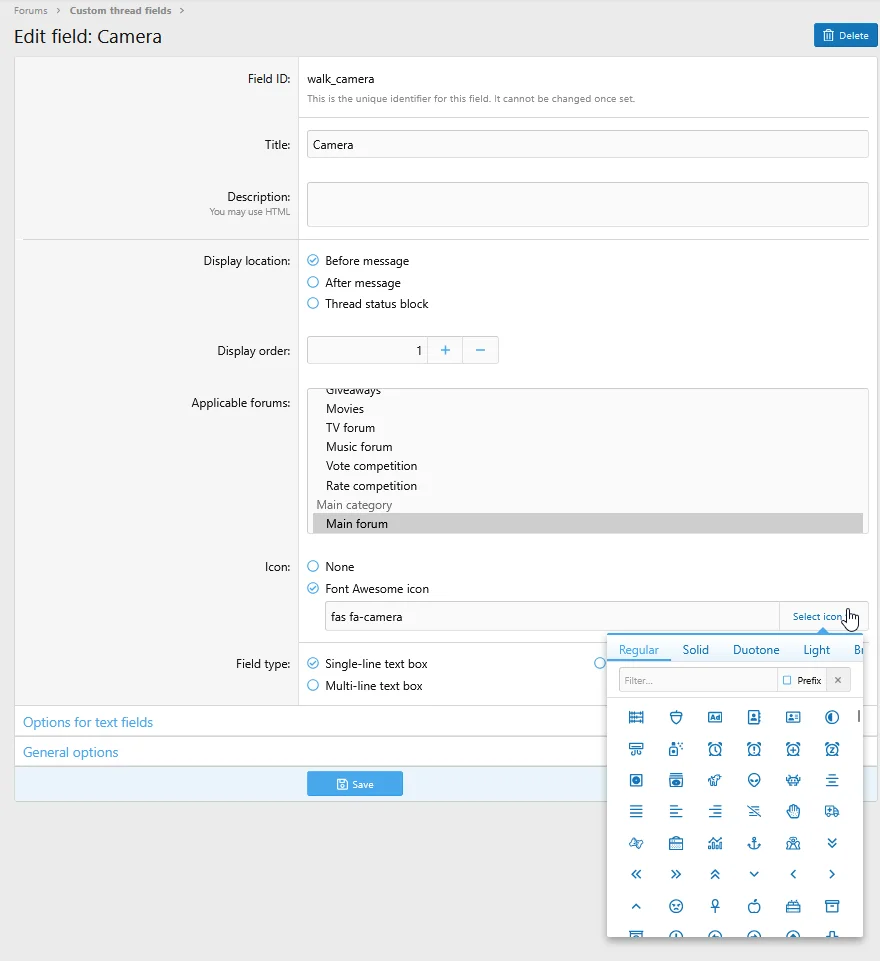
Task: Select the adjust half-circle icon
Action: pyautogui.click(x=832, y=717)
